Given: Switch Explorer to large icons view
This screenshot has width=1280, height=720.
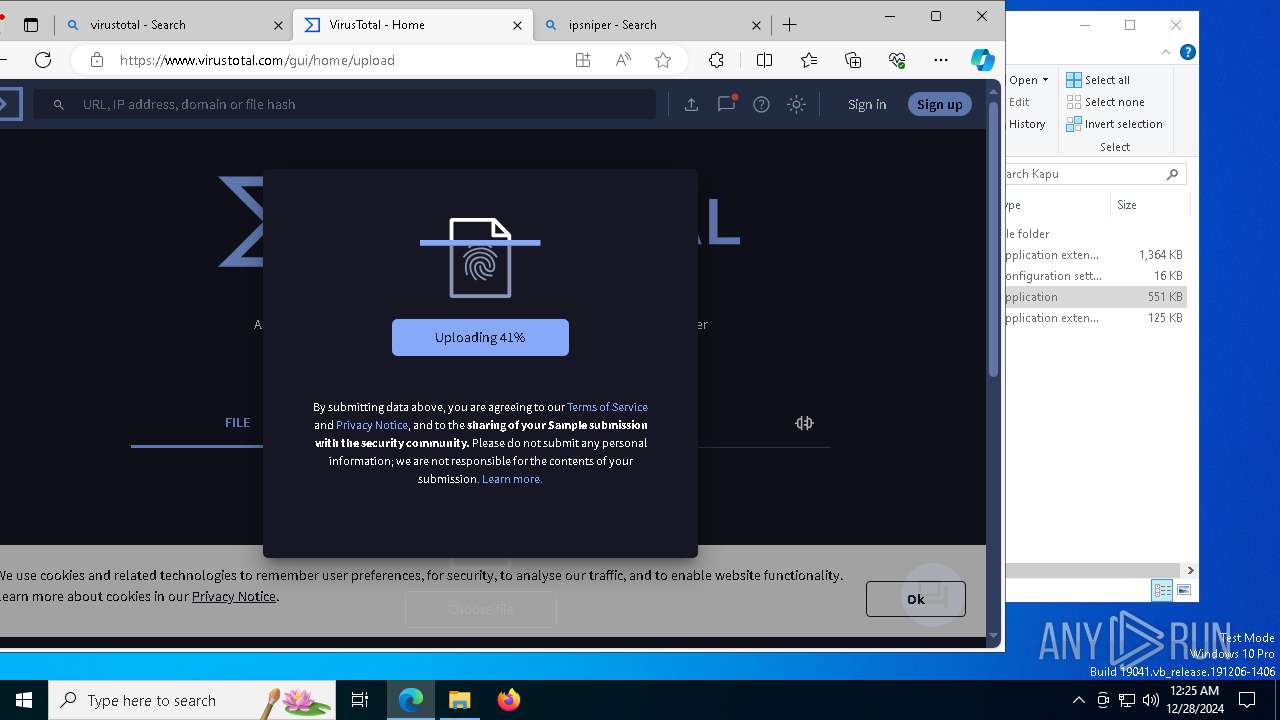Looking at the screenshot, I should [x=1184, y=590].
